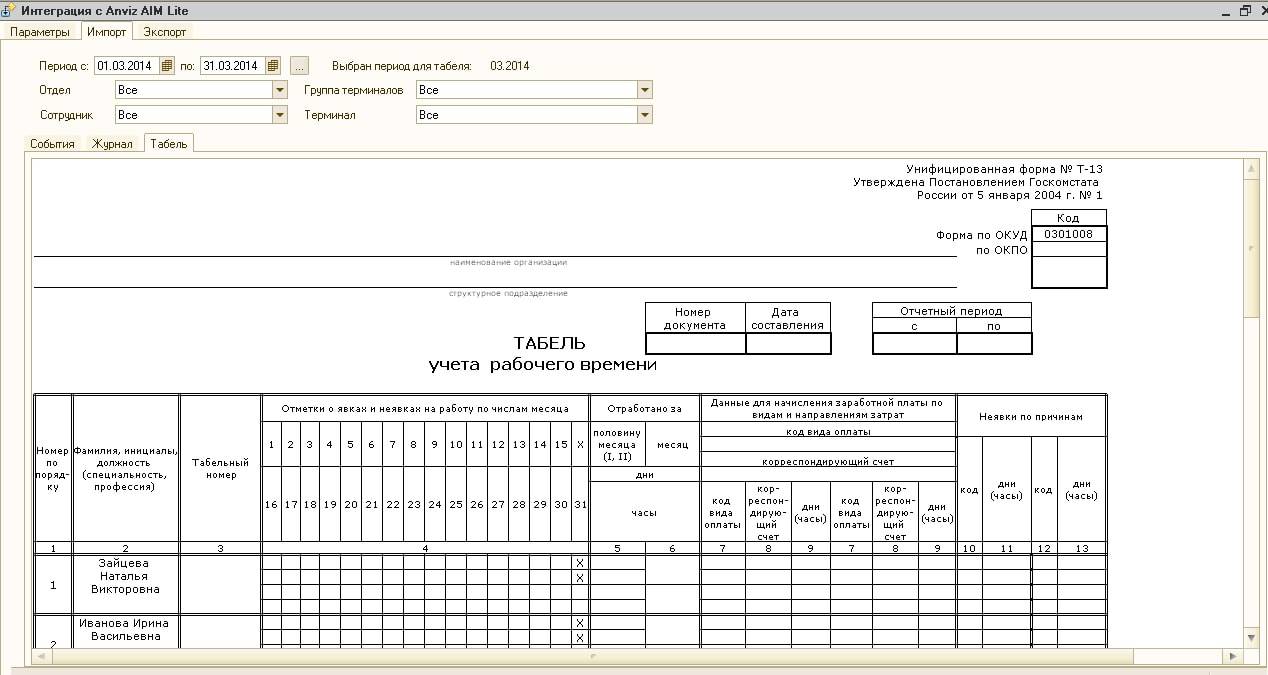The width and height of the screenshot is (1268, 675).
Task: Click the horizontal scrollbar left arrow
Action: coord(41,657)
